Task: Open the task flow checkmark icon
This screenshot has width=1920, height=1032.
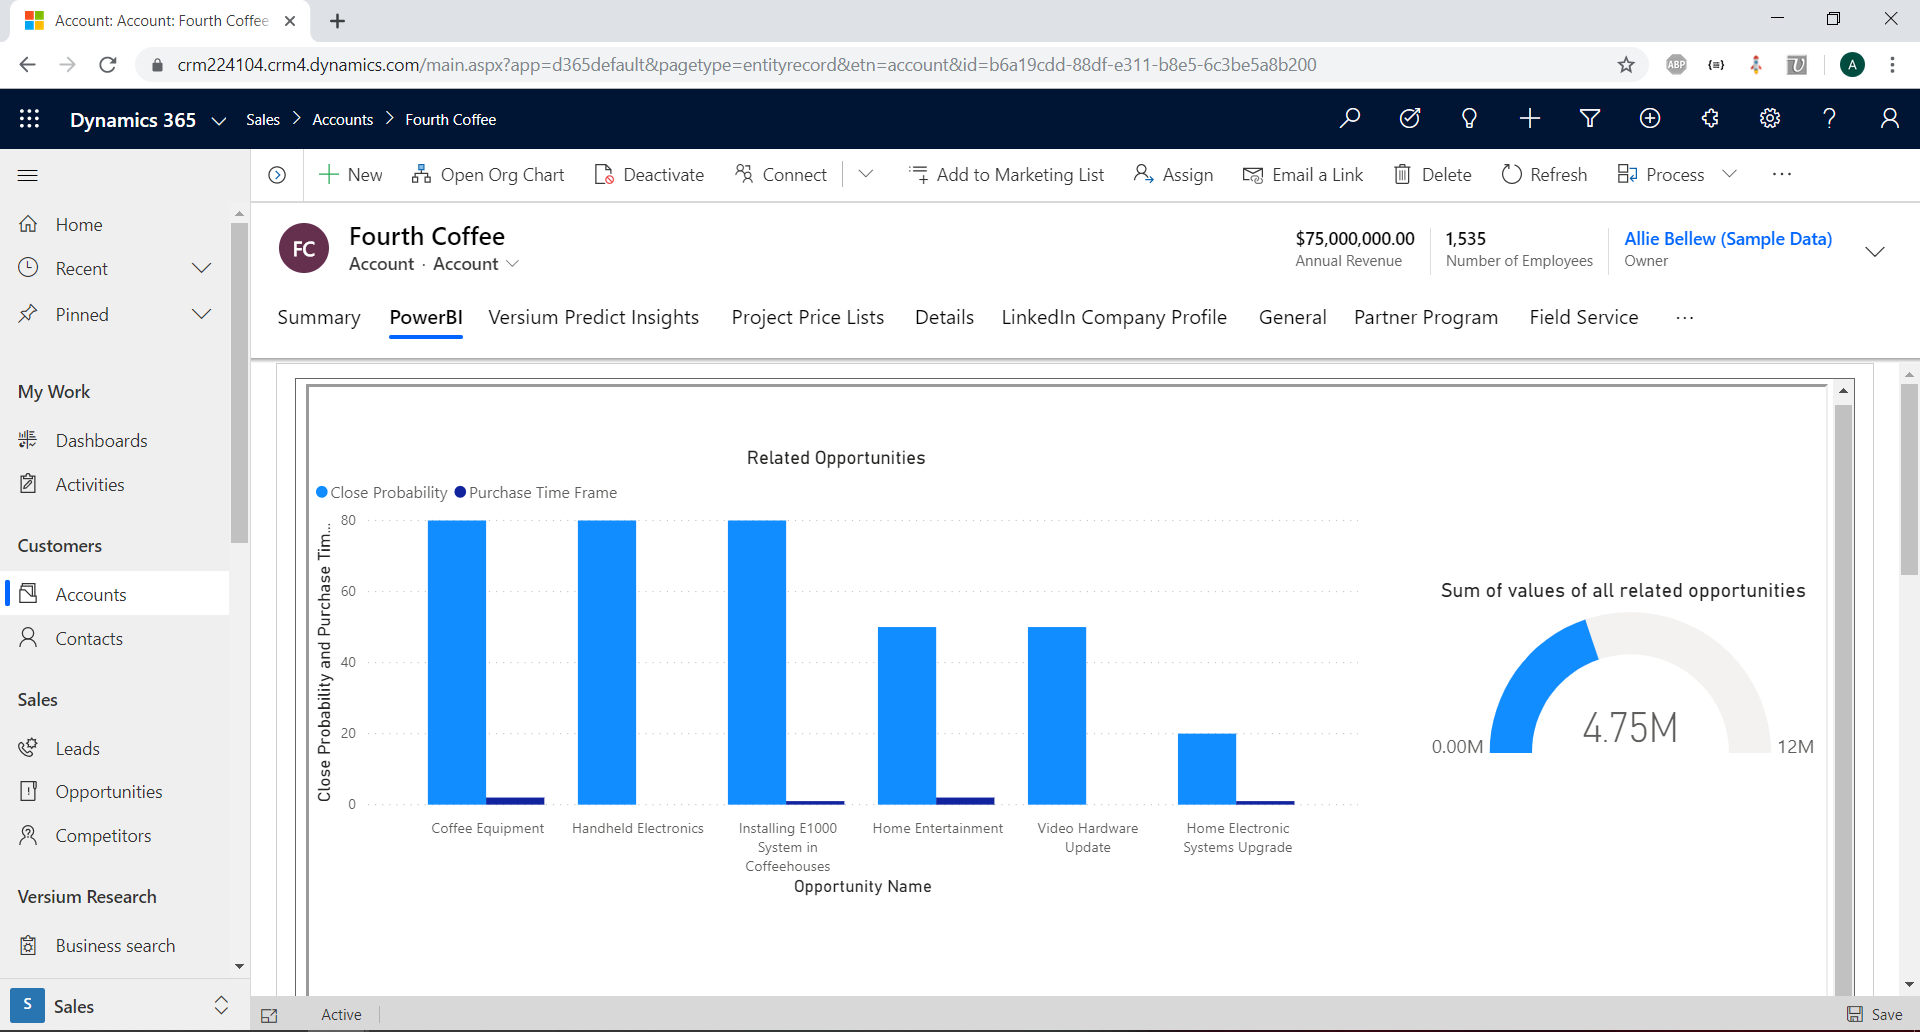Action: click(x=1410, y=119)
